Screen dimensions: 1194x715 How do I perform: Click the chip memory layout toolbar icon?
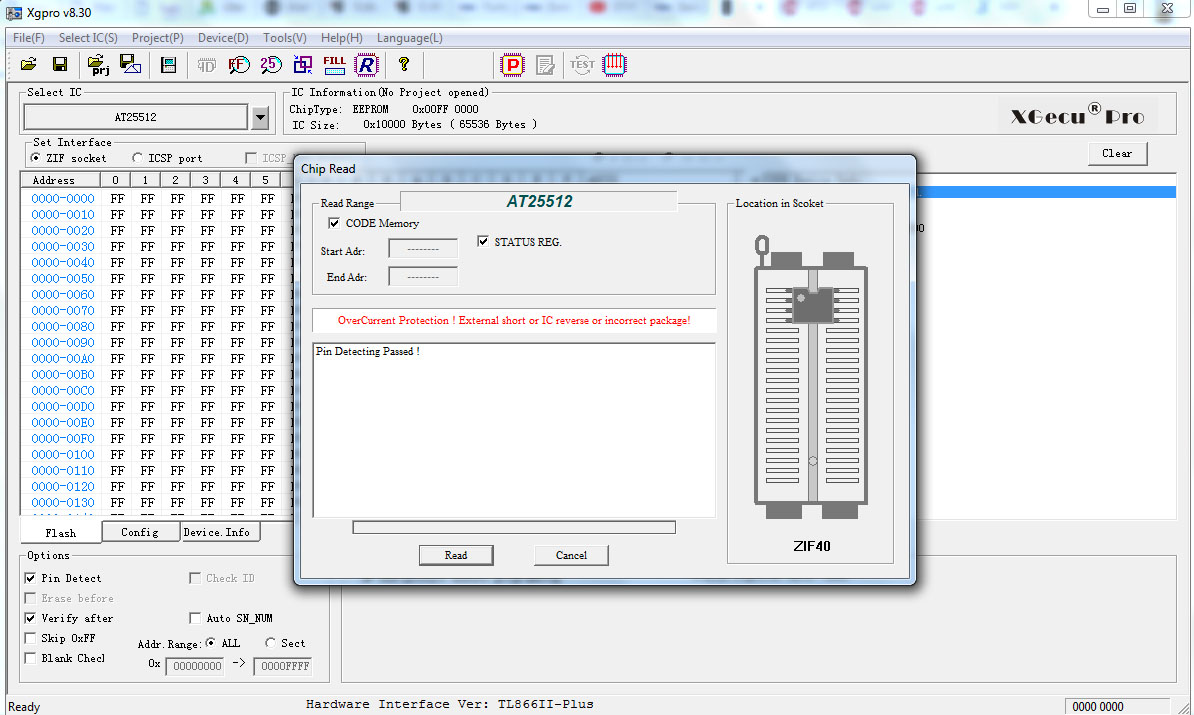click(x=168, y=65)
